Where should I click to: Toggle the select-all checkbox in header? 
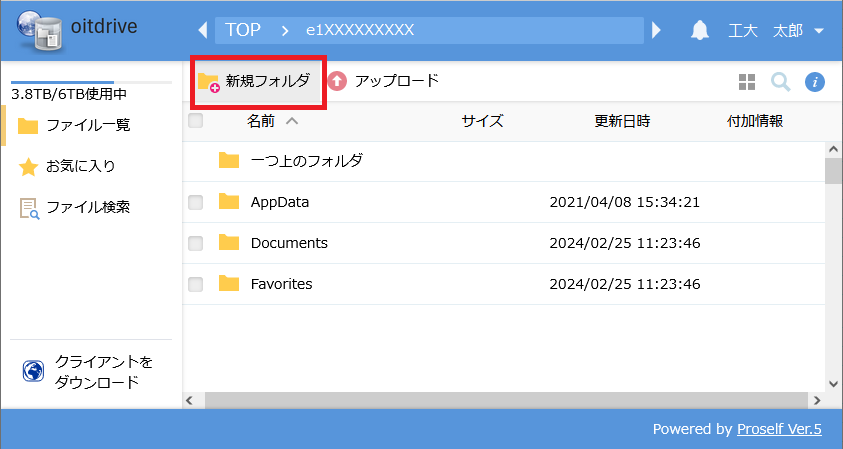[x=196, y=121]
